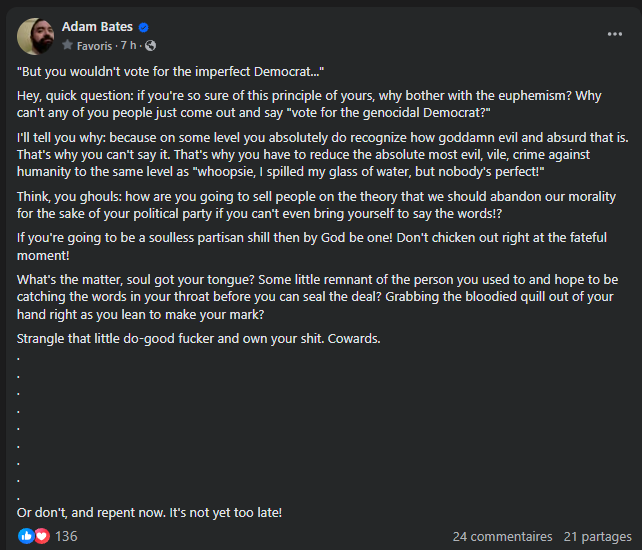Click the "Think, you ghouls" paragraph

300,205
